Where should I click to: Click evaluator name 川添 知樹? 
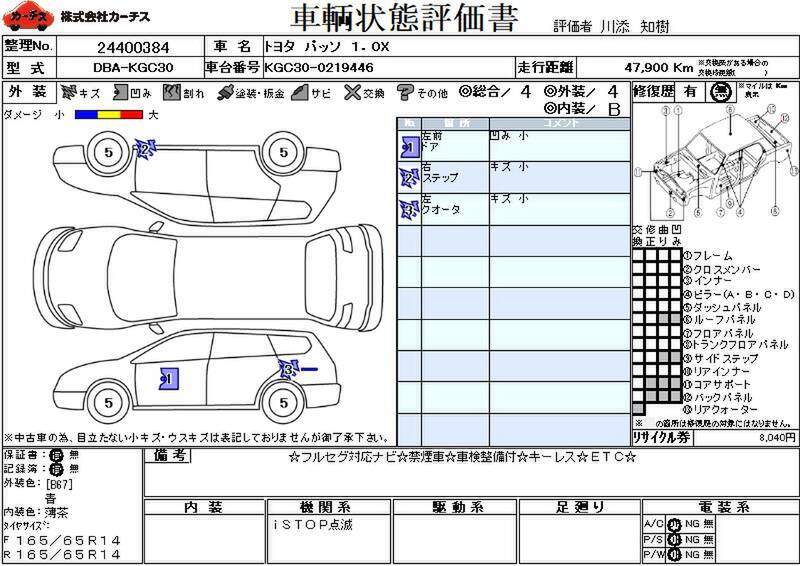point(635,27)
